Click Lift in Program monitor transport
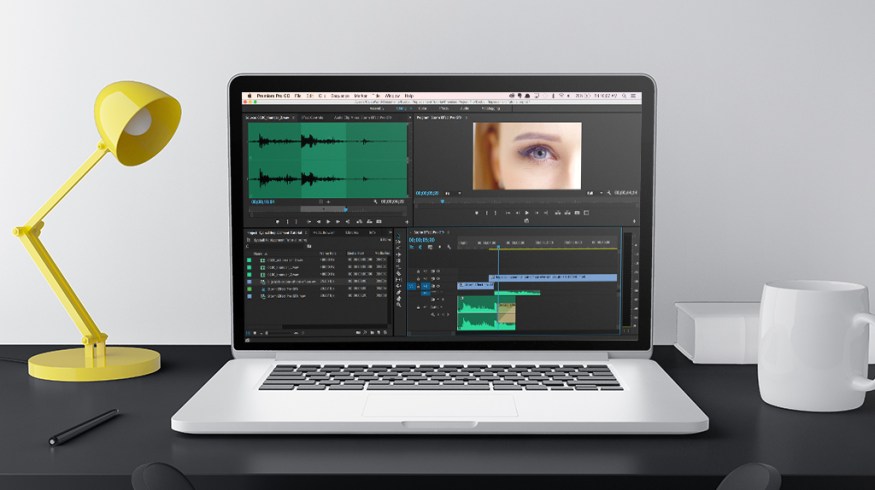Viewport: 875px width, 490px height. point(557,213)
